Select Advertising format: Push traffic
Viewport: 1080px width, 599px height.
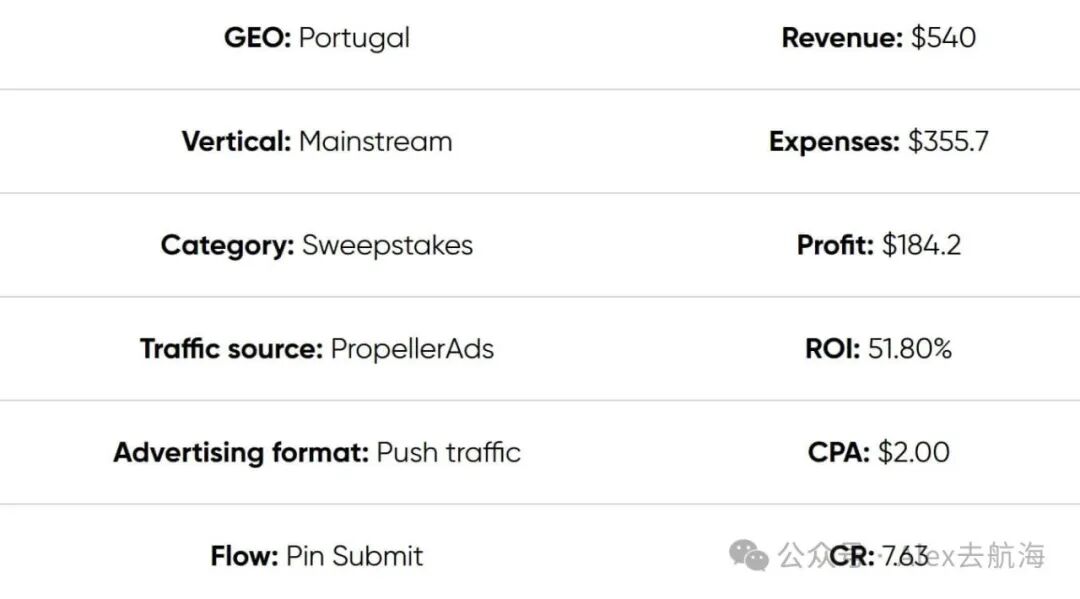coord(317,452)
